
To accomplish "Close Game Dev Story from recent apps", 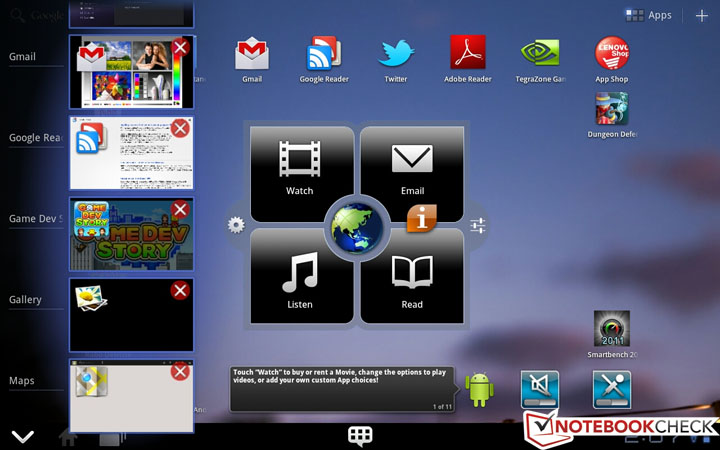I will (180, 209).
